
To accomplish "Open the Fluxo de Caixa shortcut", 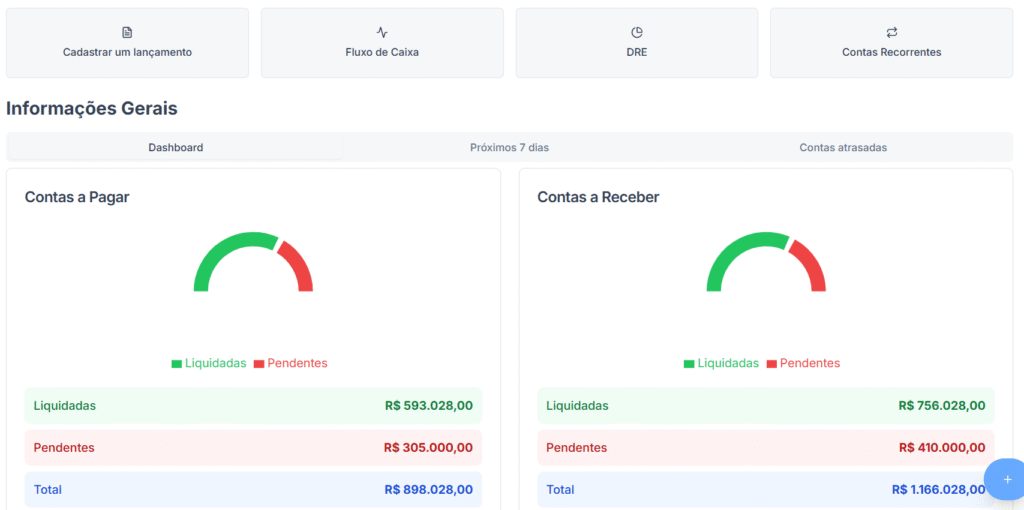I will tap(382, 43).
